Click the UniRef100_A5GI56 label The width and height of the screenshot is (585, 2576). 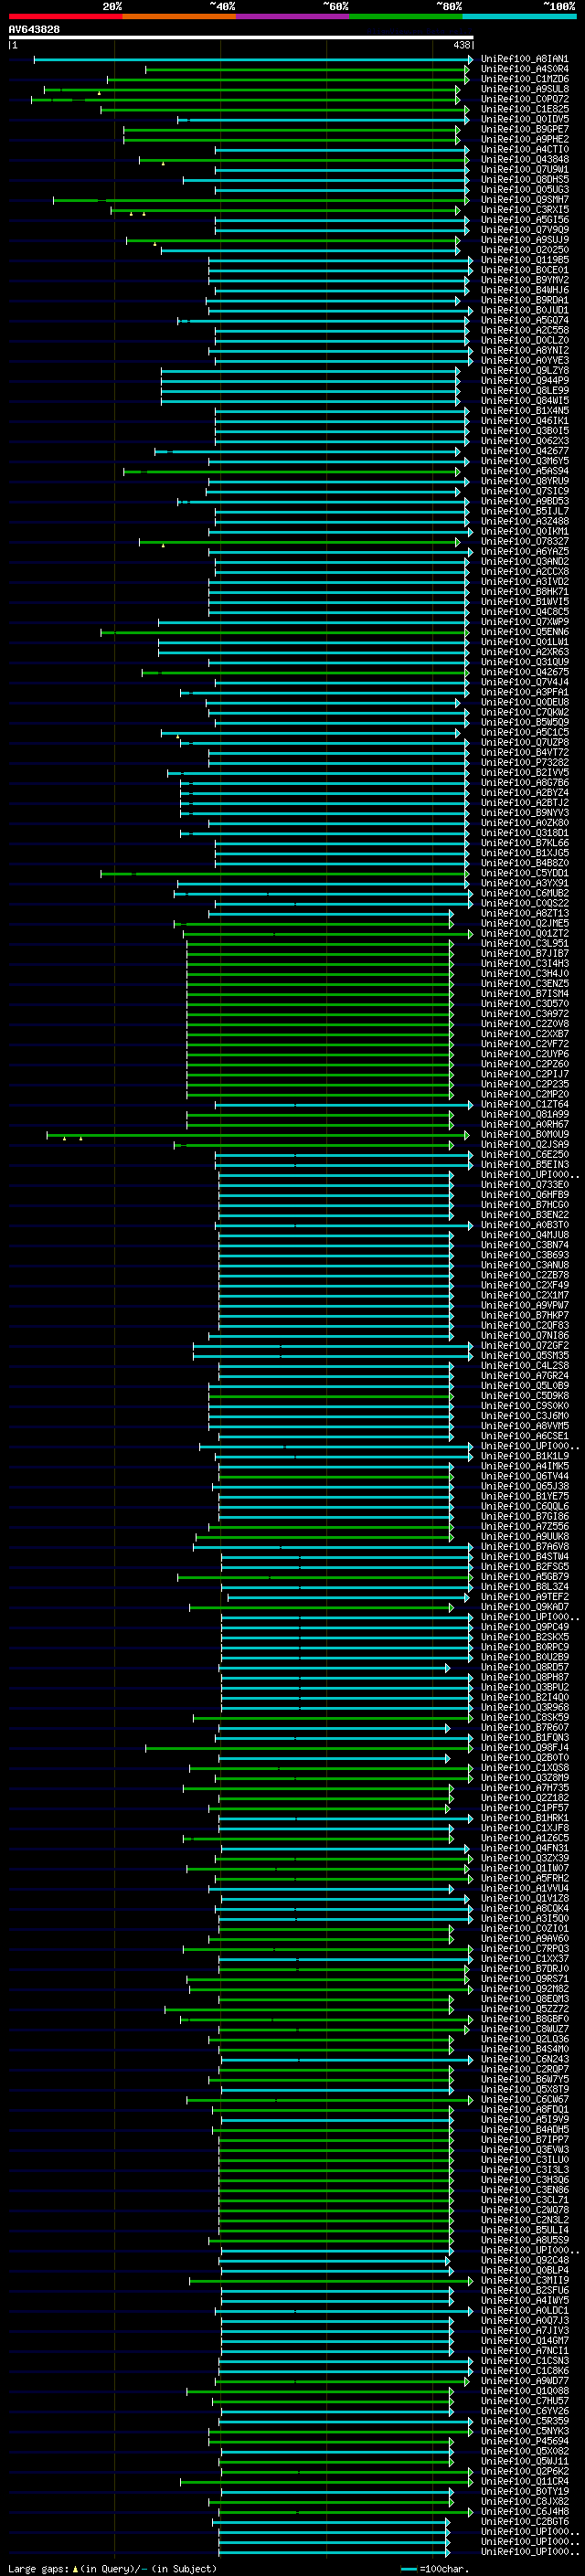[x=524, y=219]
